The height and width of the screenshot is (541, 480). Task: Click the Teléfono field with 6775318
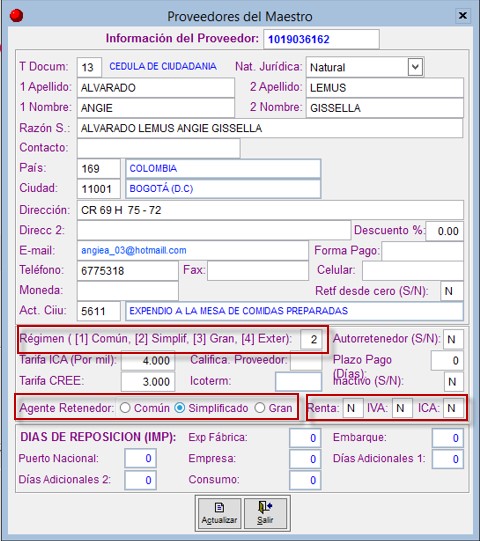pyautogui.click(x=127, y=271)
